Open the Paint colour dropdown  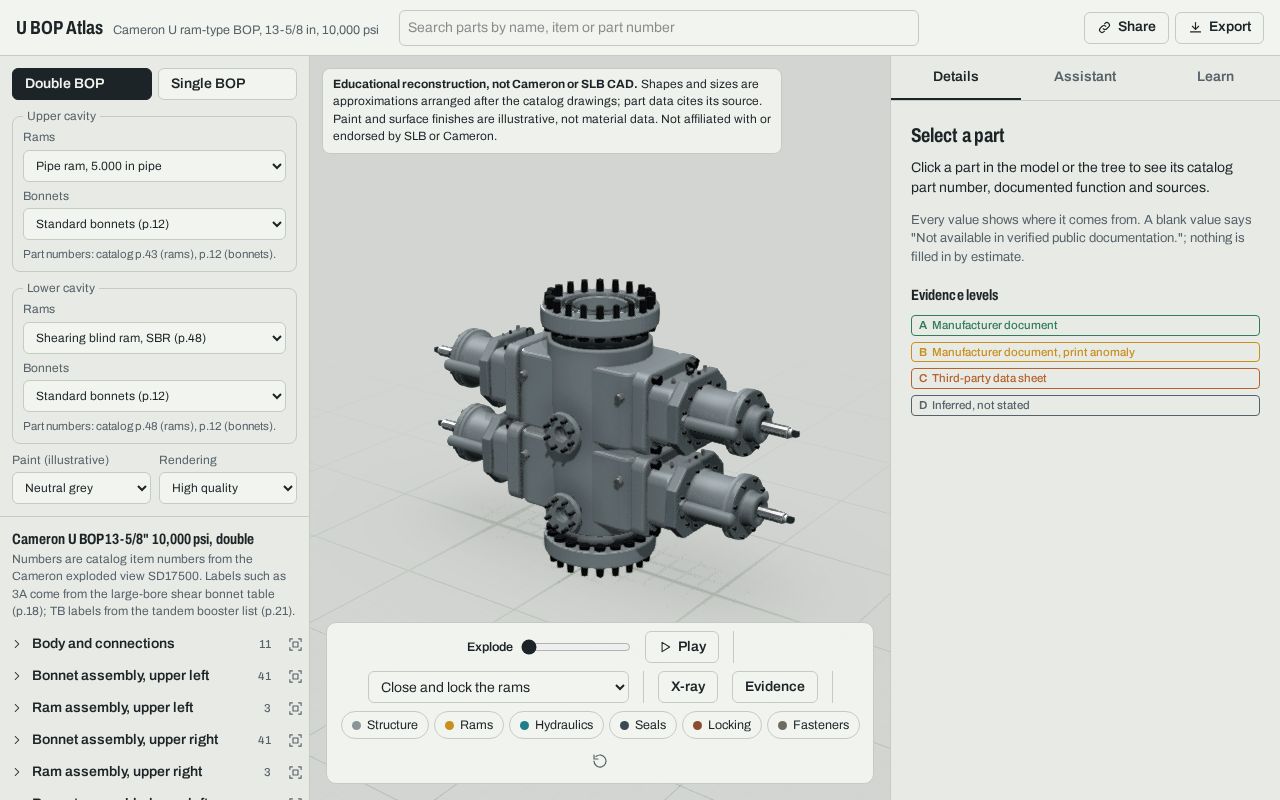coord(81,488)
